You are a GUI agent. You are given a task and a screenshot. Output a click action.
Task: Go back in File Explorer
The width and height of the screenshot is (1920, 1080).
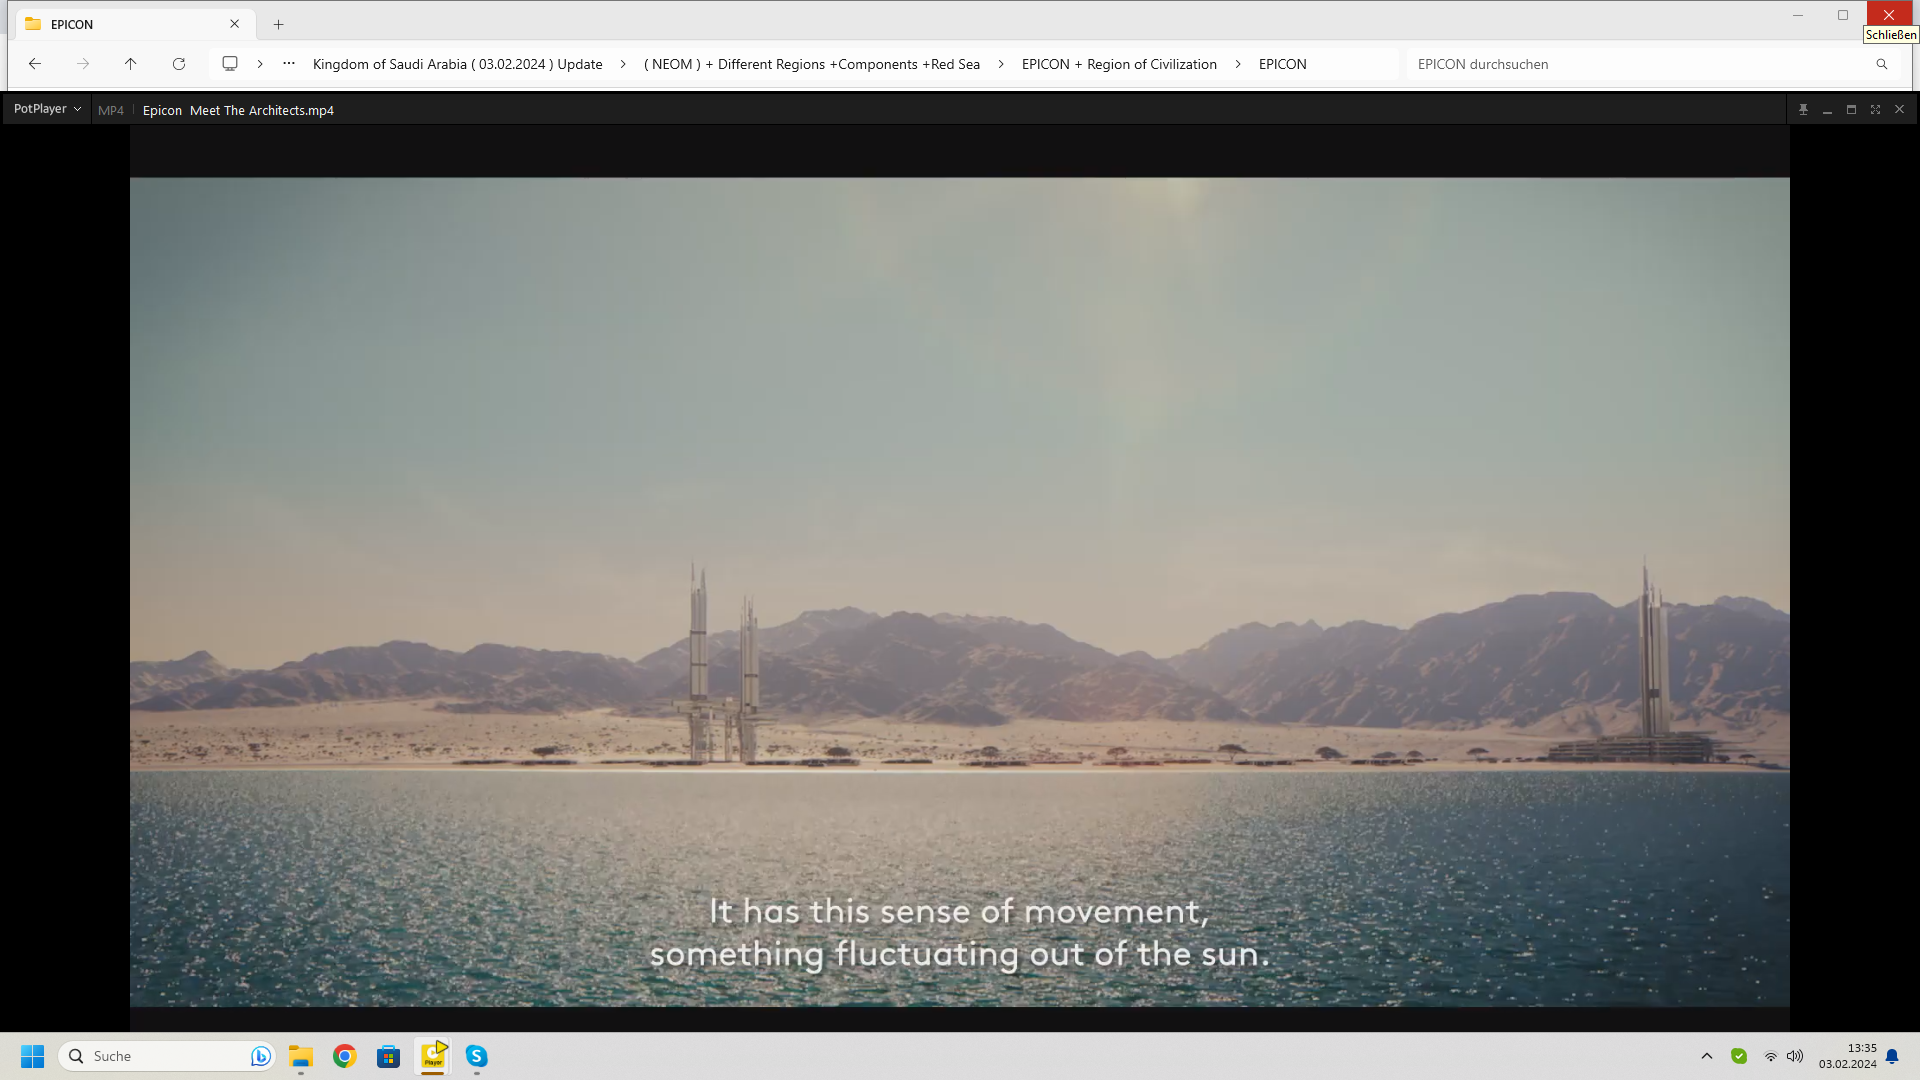[35, 64]
